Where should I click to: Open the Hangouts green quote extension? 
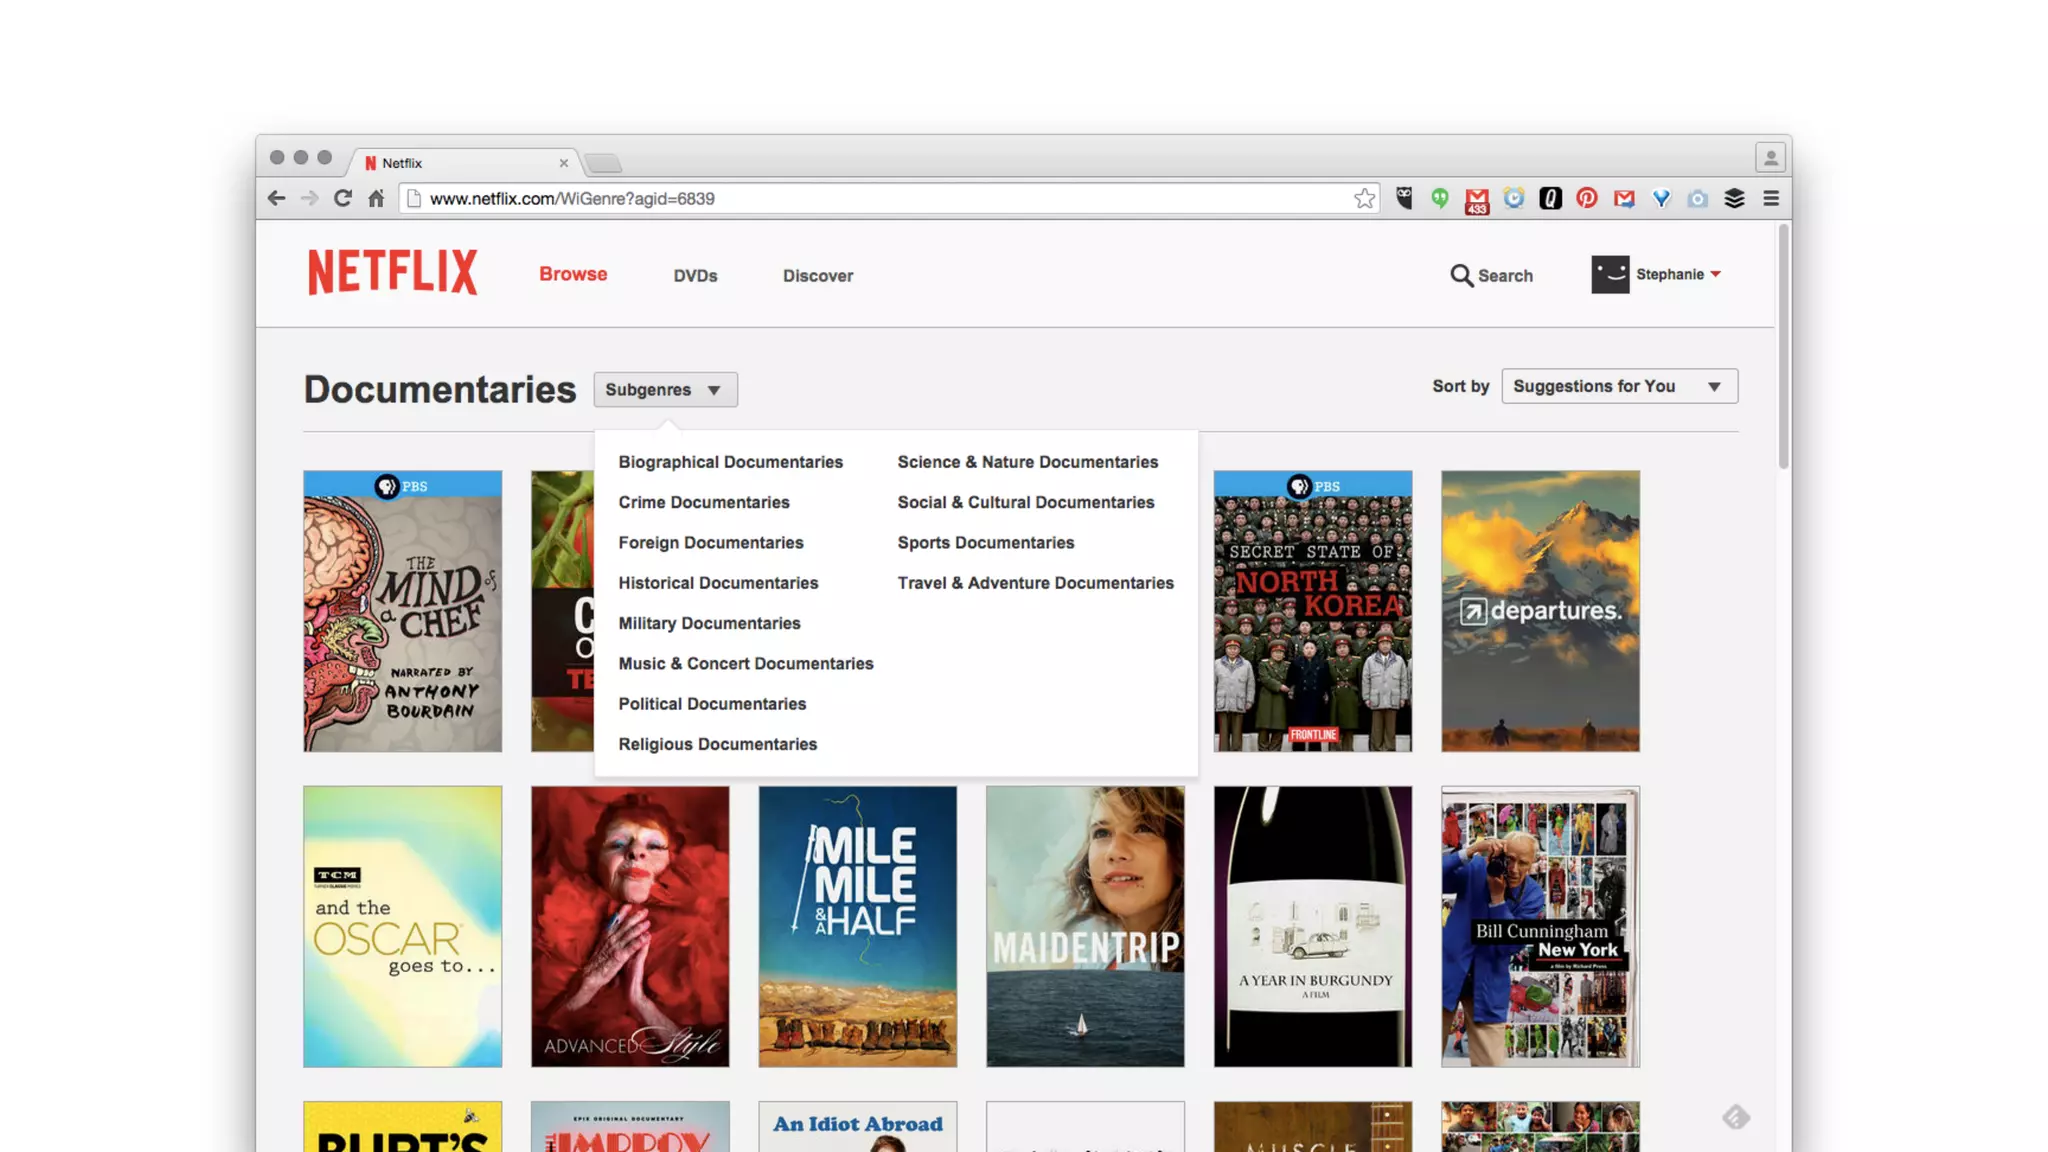(1440, 198)
